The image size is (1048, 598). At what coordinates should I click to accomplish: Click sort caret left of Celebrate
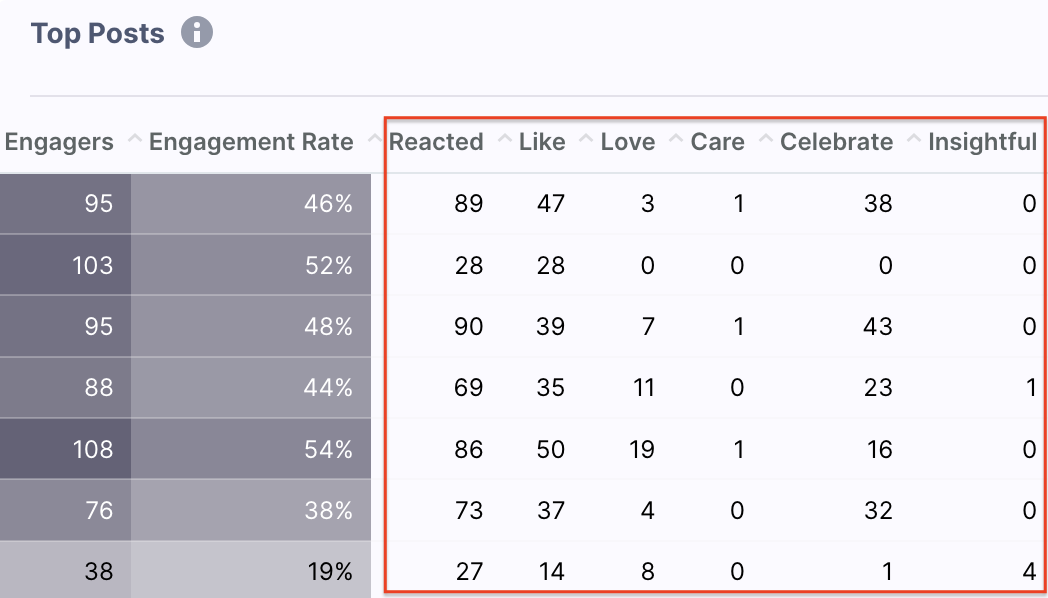[766, 138]
